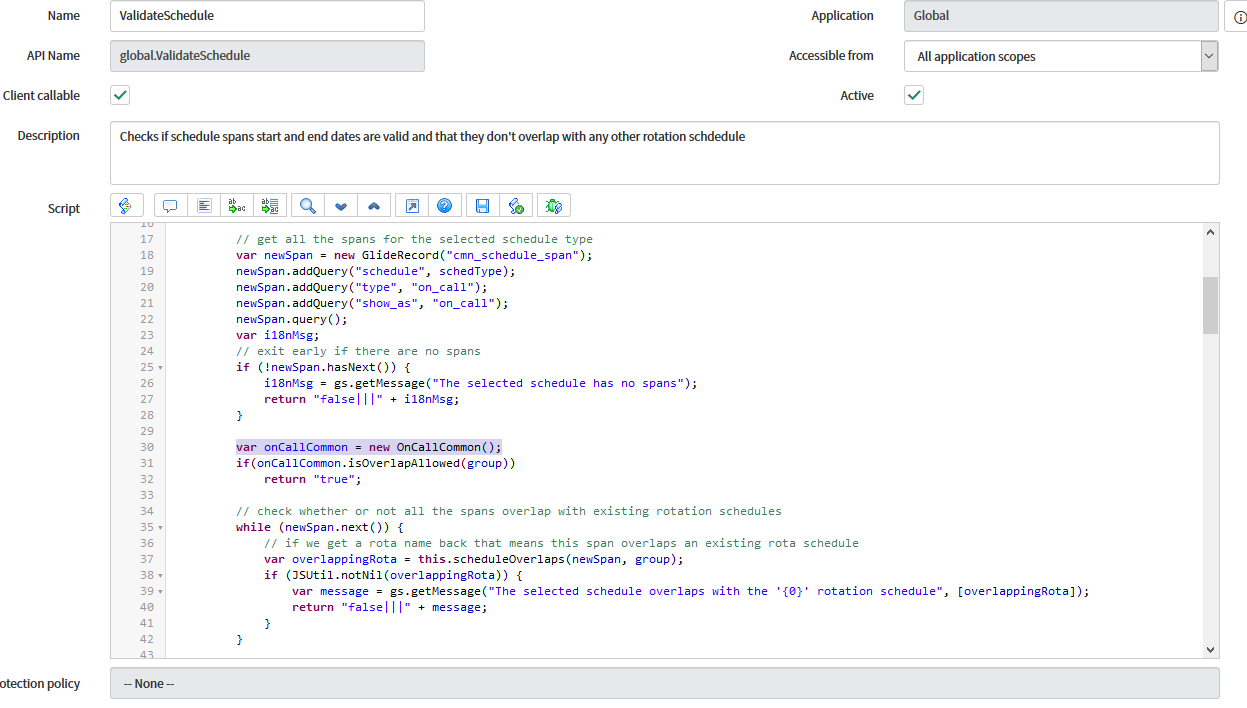1247x708 pixels.
Task: Click the script editor scroll down arrow
Action: click(1211, 648)
